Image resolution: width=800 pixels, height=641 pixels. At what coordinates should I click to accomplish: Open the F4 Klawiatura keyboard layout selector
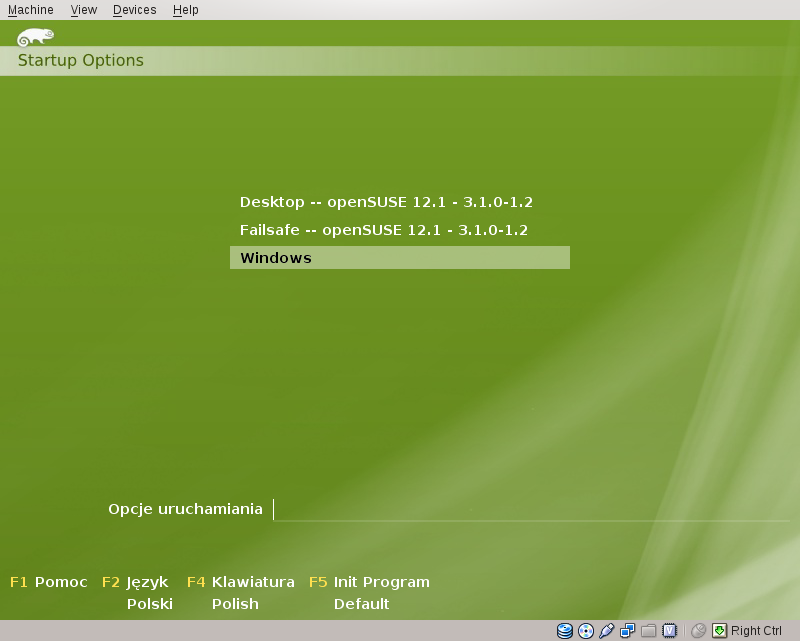pos(241,582)
